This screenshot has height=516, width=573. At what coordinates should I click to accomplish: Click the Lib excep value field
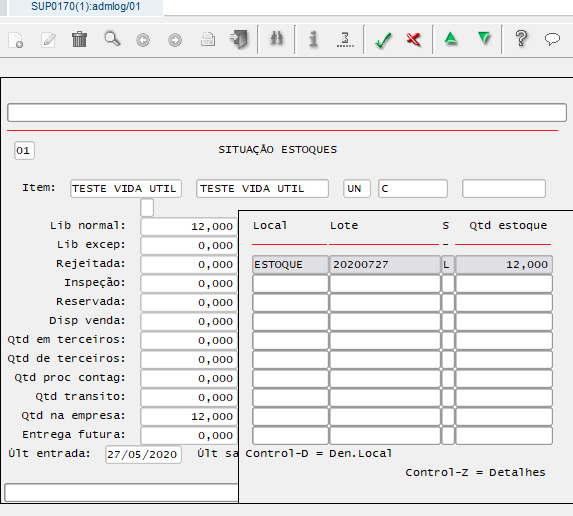[189, 246]
